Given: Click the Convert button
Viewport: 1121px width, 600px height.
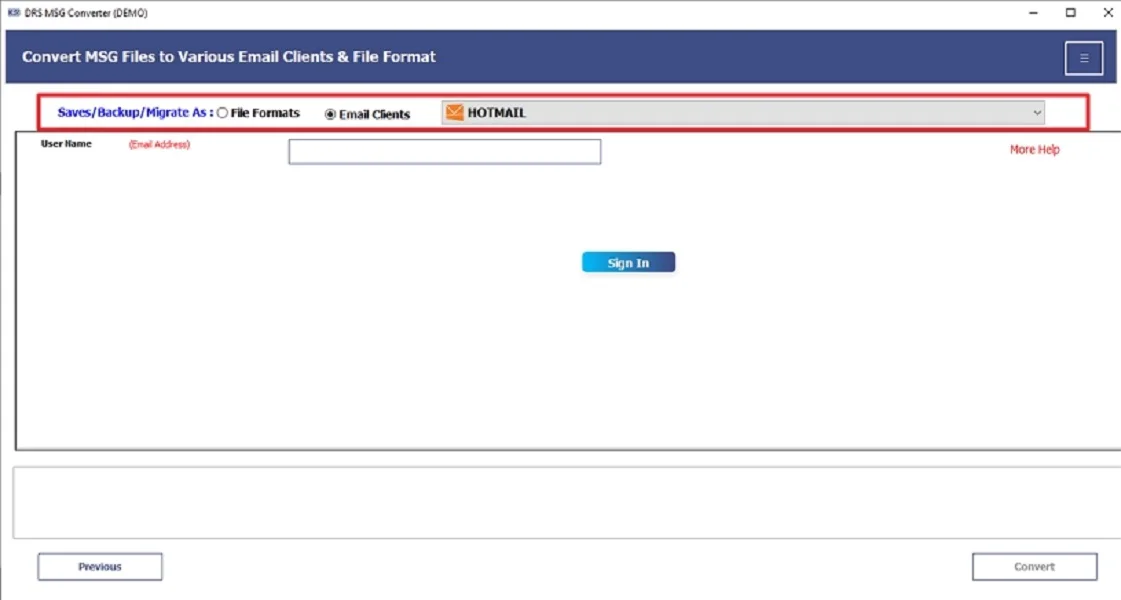Looking at the screenshot, I should [1034, 566].
